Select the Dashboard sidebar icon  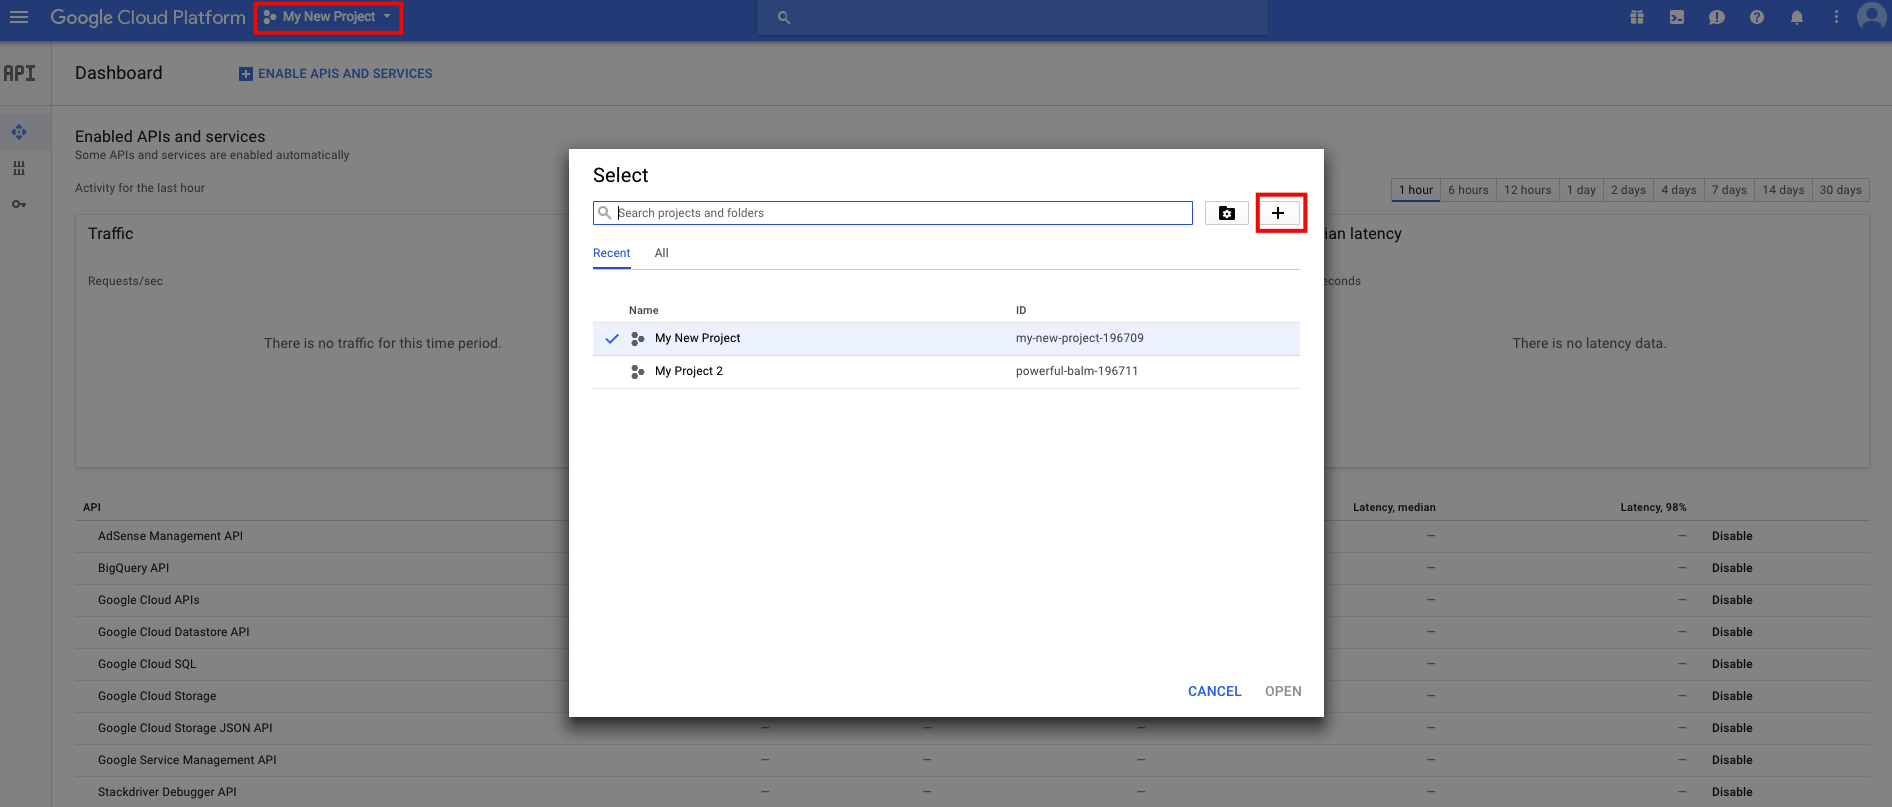click(19, 132)
